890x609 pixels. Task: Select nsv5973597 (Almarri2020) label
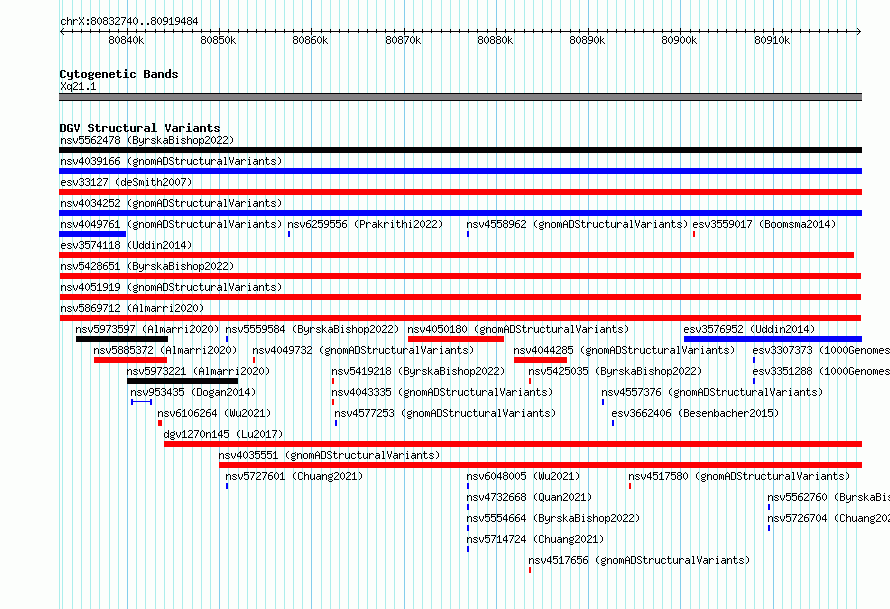coord(147,329)
